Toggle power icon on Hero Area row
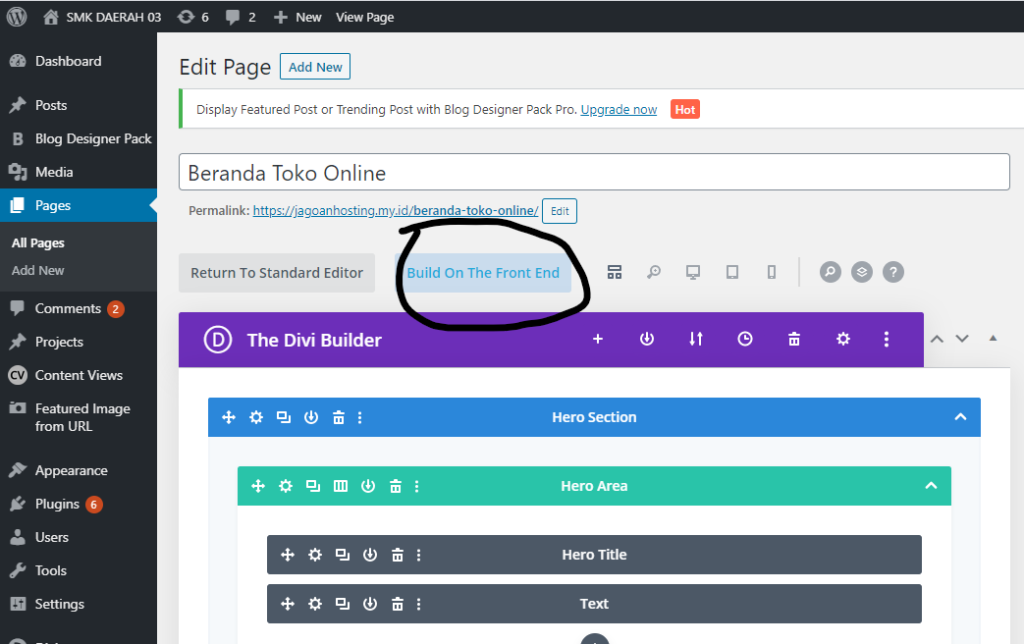The width and height of the screenshot is (1024, 644). tap(368, 486)
